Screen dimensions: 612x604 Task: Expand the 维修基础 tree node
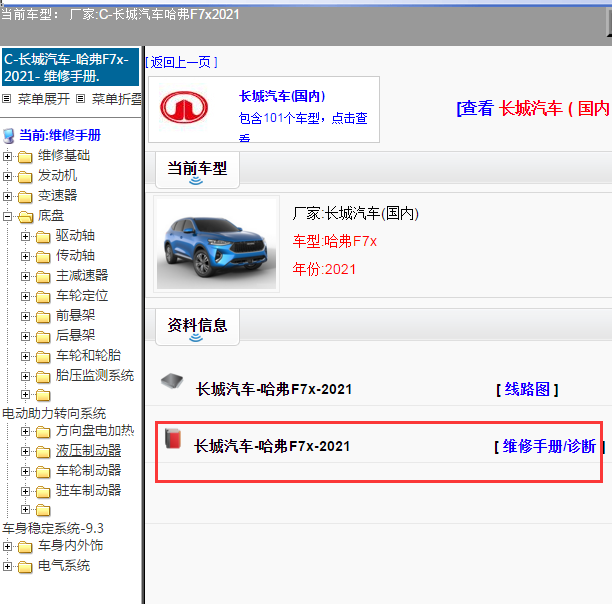pos(7,156)
